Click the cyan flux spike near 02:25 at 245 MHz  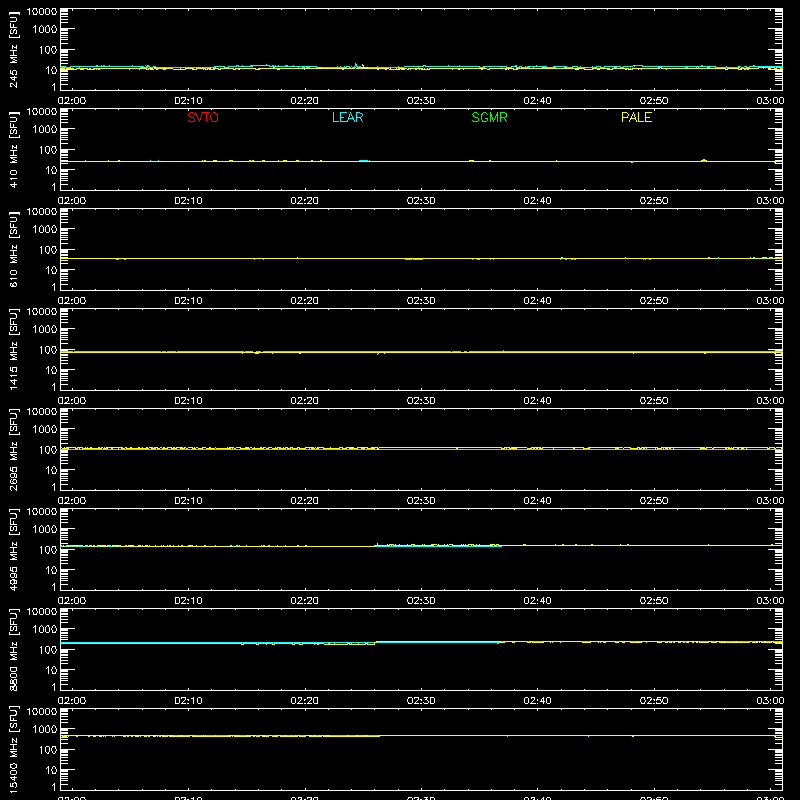(357, 65)
